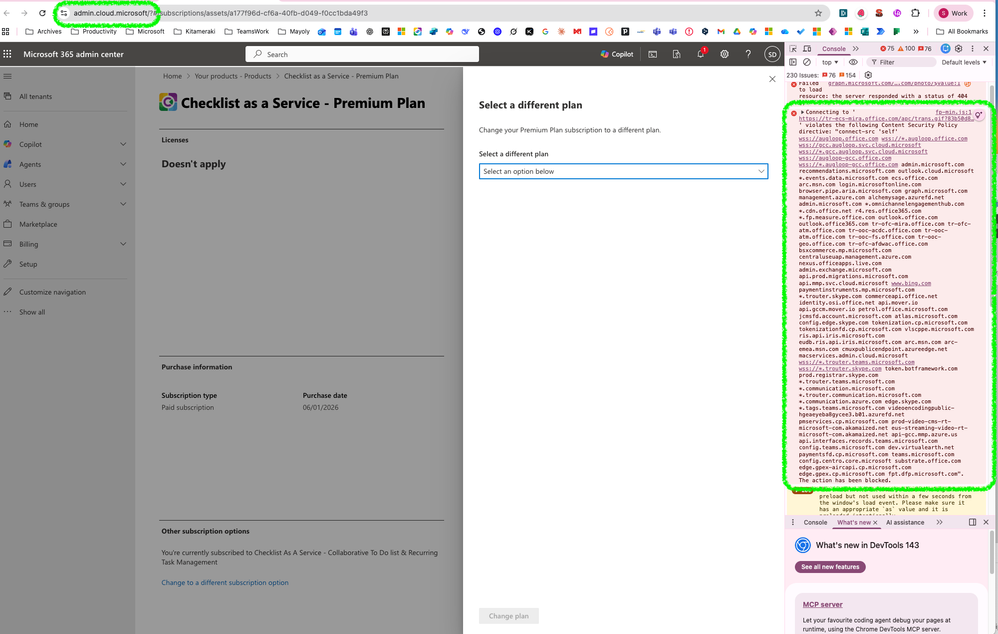Click the Copilot button in the header
The image size is (998, 634).
click(x=617, y=54)
